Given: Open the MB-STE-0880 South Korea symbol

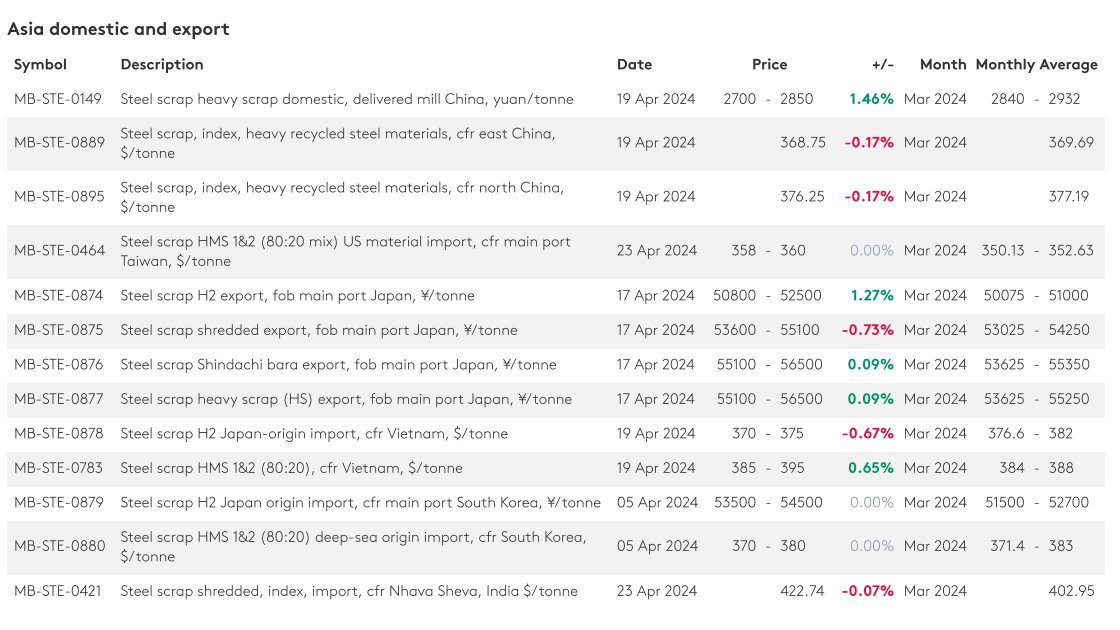Looking at the screenshot, I should coord(59,546).
